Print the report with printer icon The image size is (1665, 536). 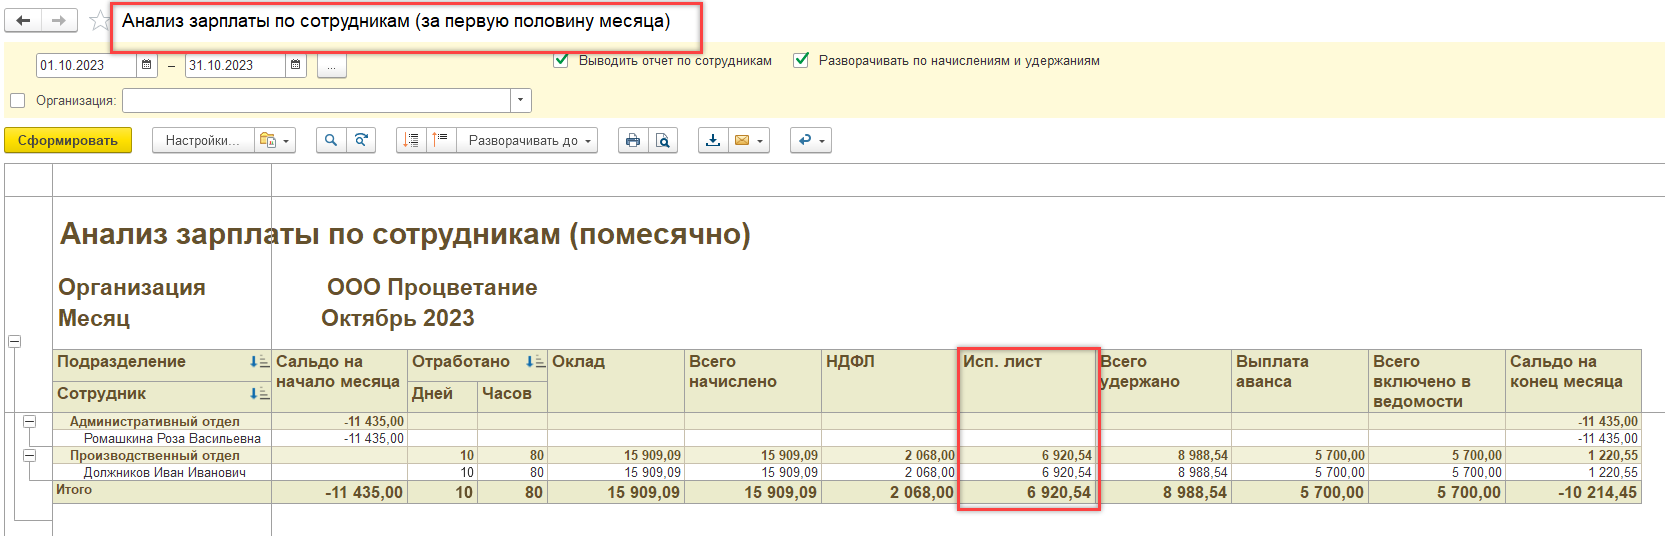coord(633,140)
